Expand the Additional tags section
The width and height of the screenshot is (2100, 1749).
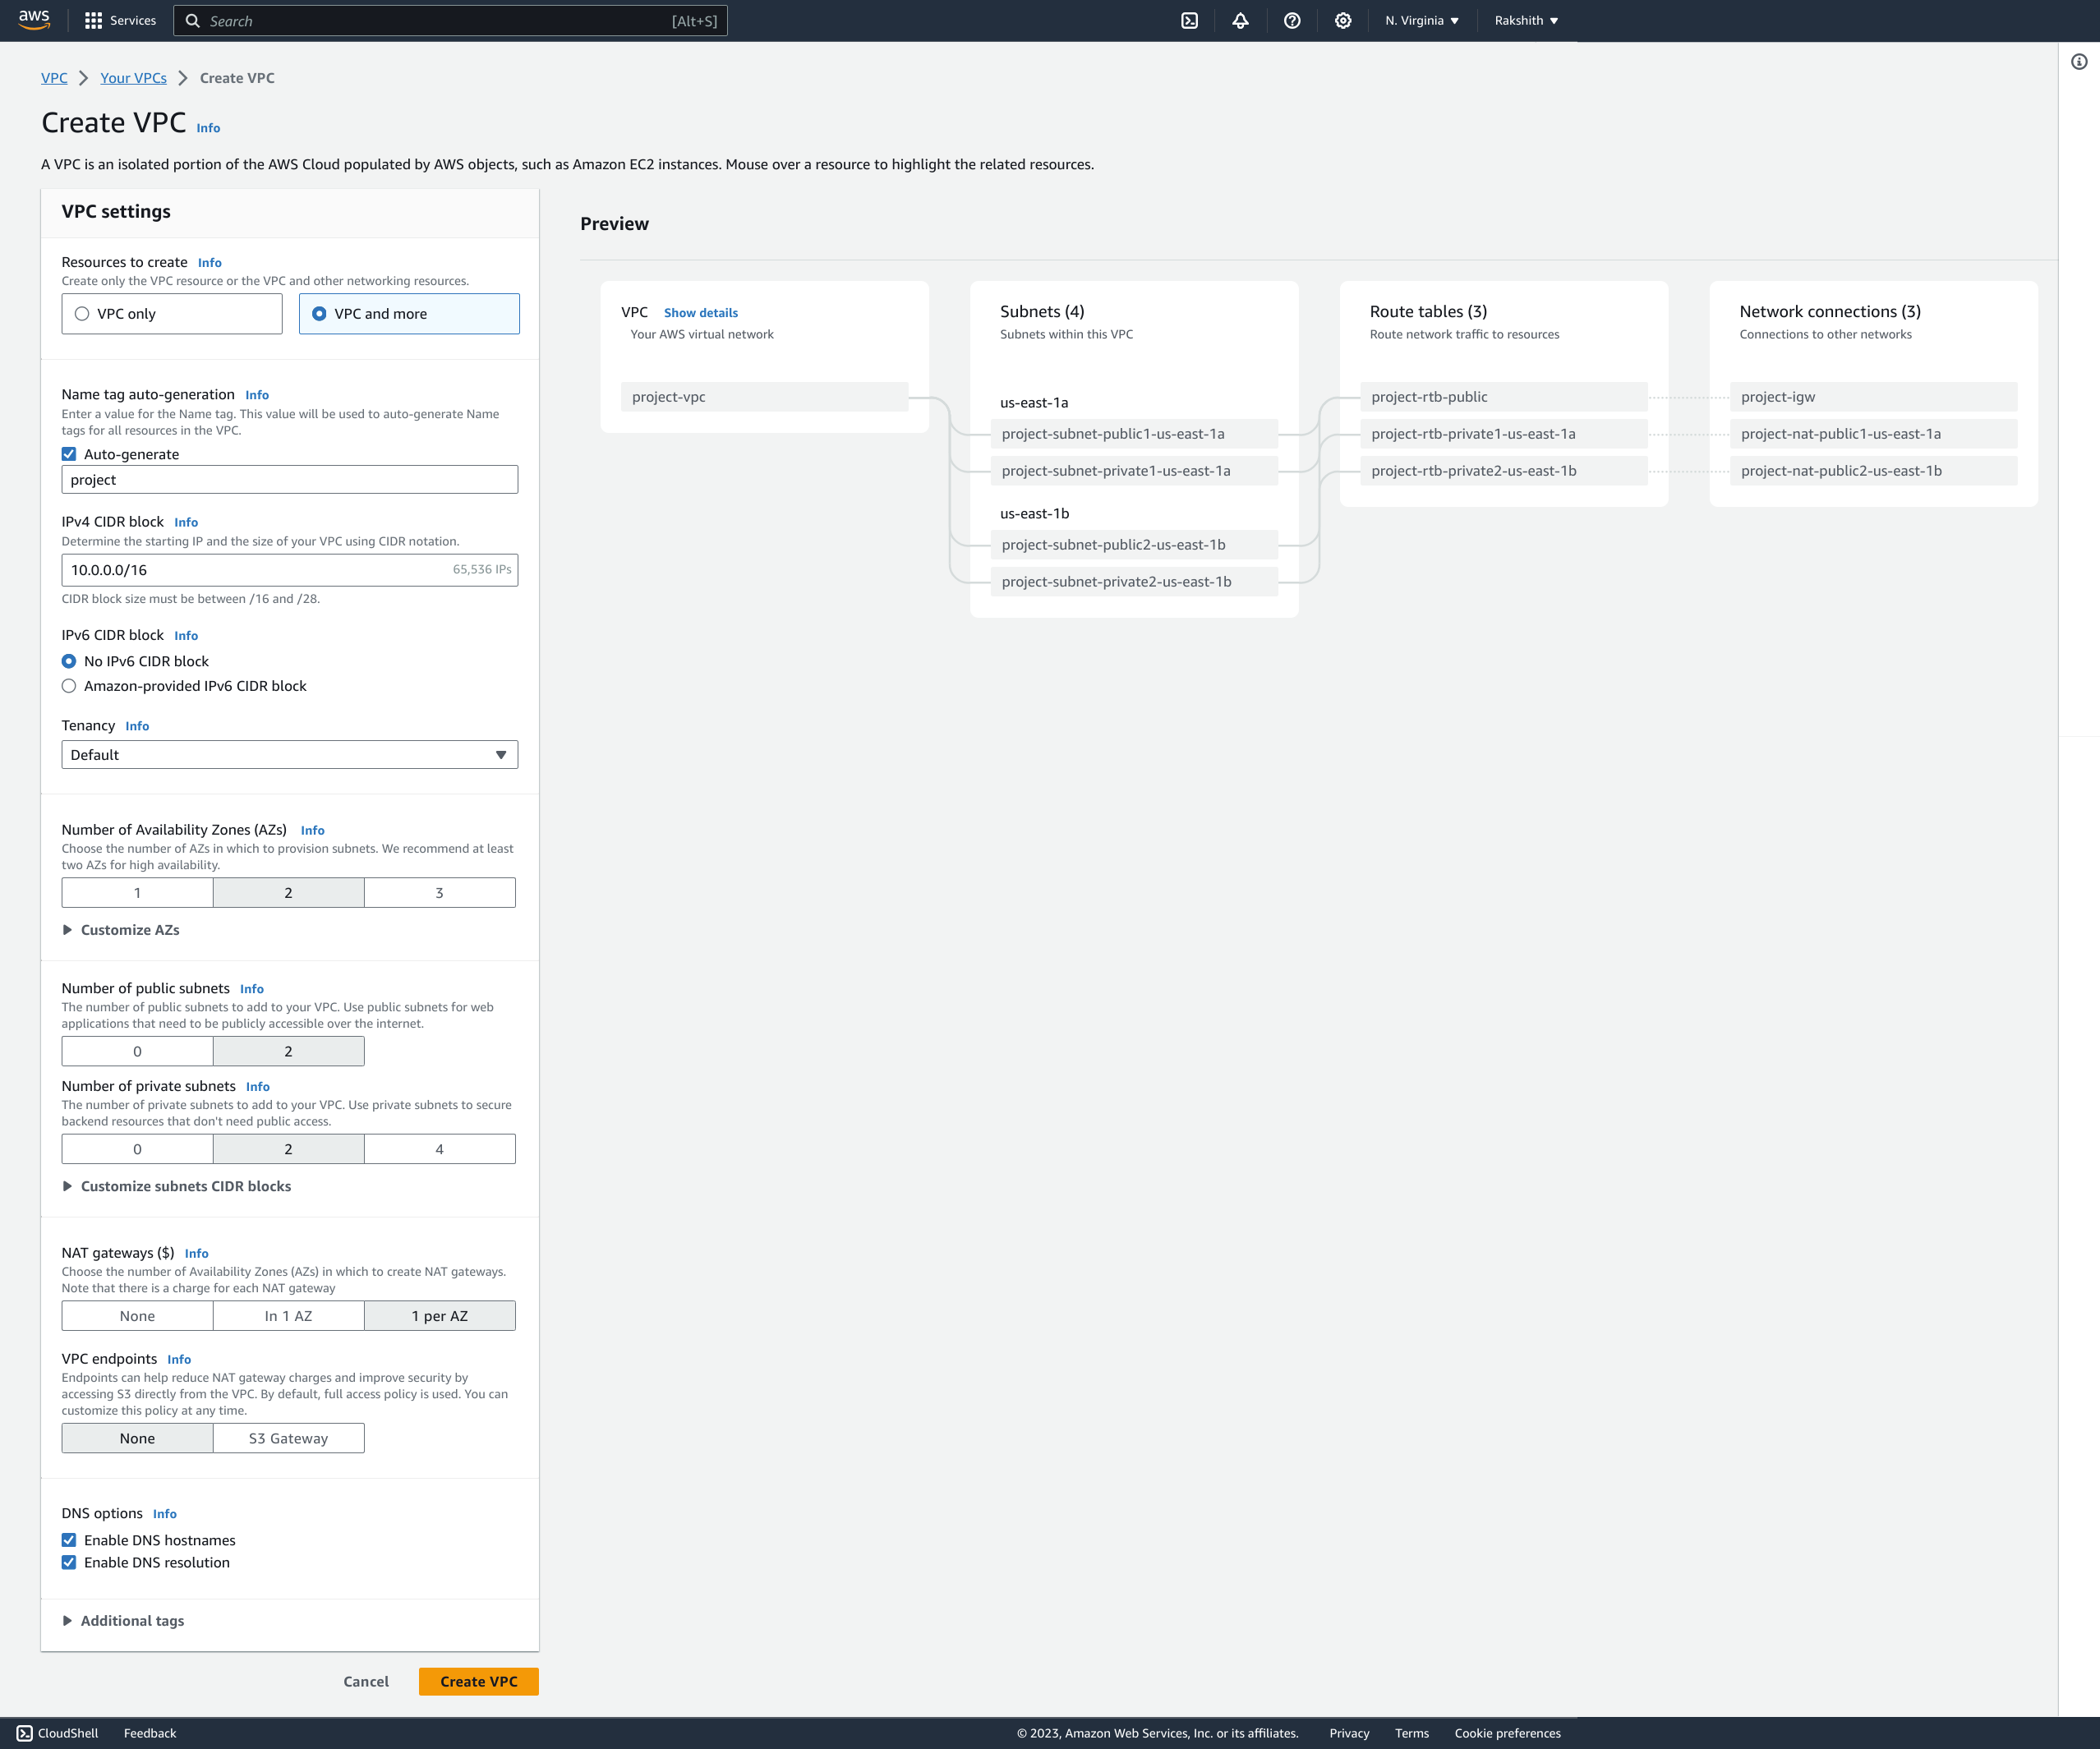[x=123, y=1620]
